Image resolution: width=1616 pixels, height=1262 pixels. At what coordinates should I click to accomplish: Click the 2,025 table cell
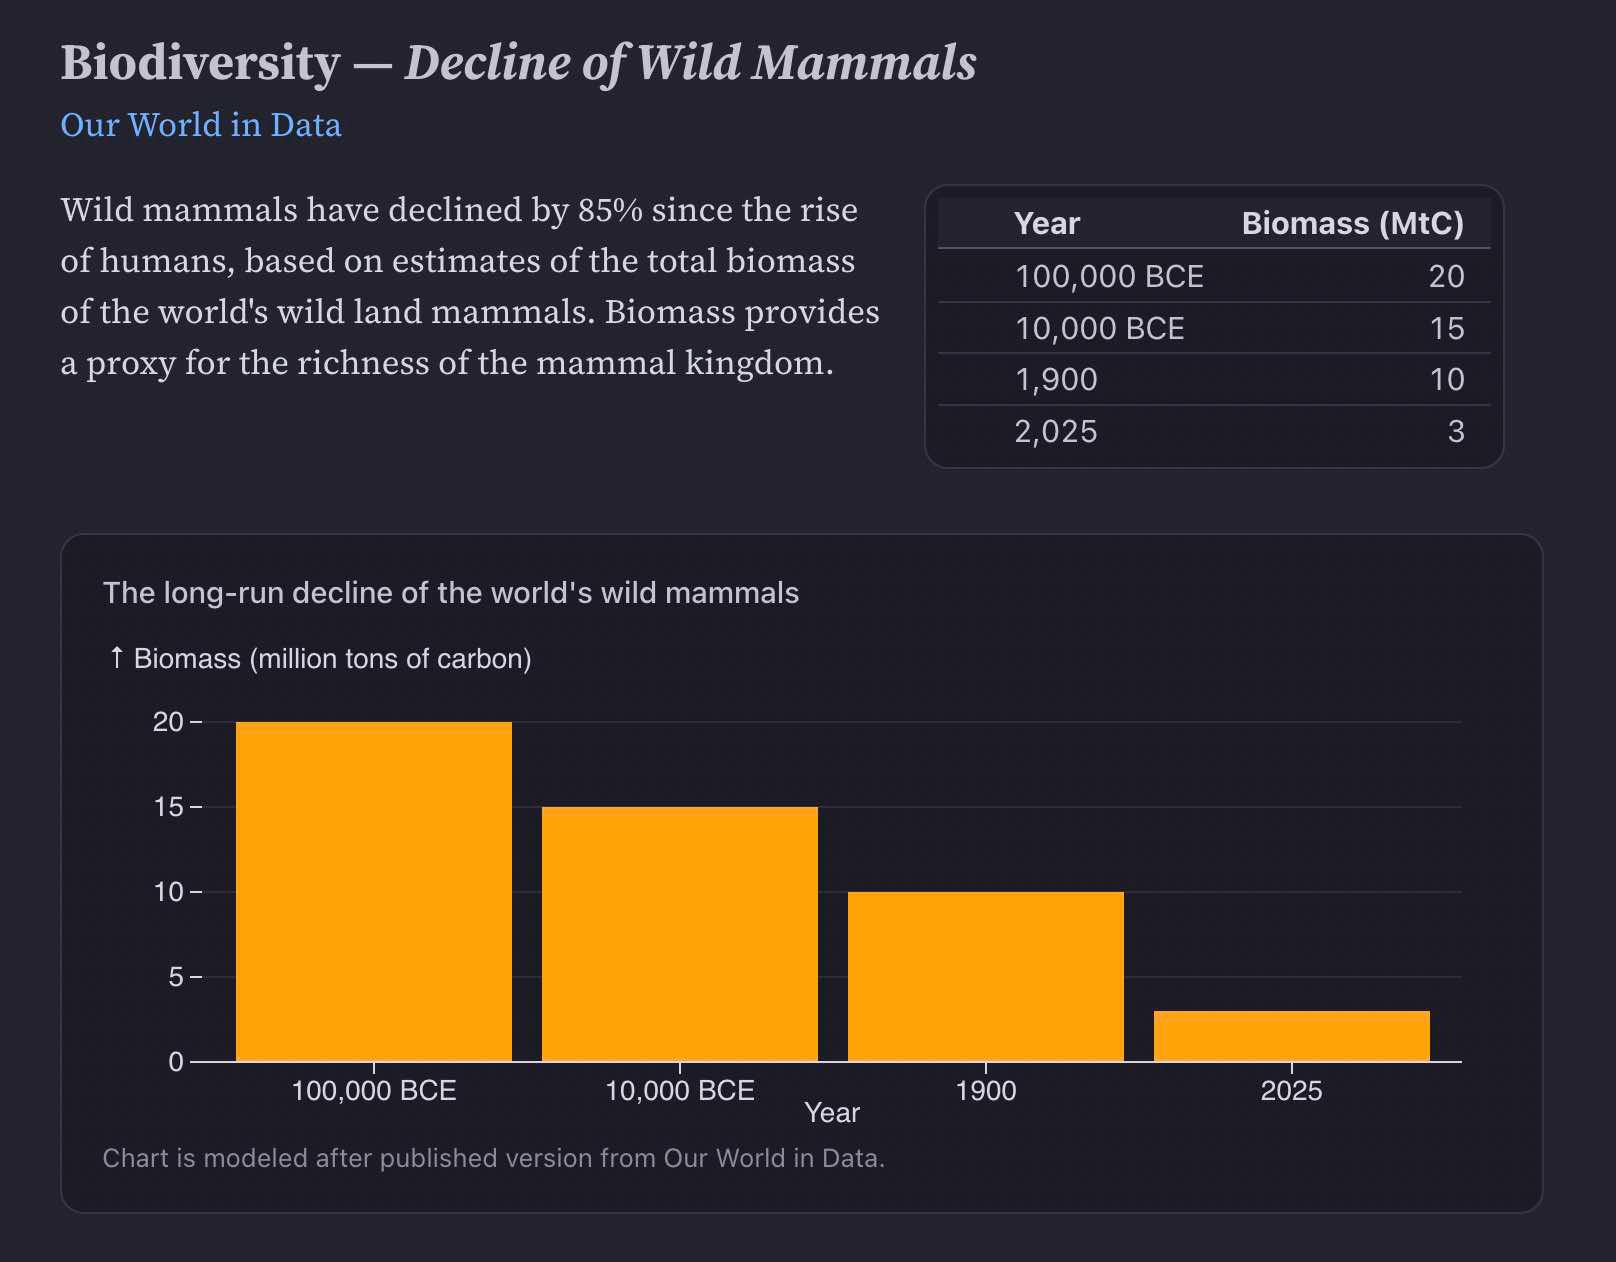pos(1055,432)
